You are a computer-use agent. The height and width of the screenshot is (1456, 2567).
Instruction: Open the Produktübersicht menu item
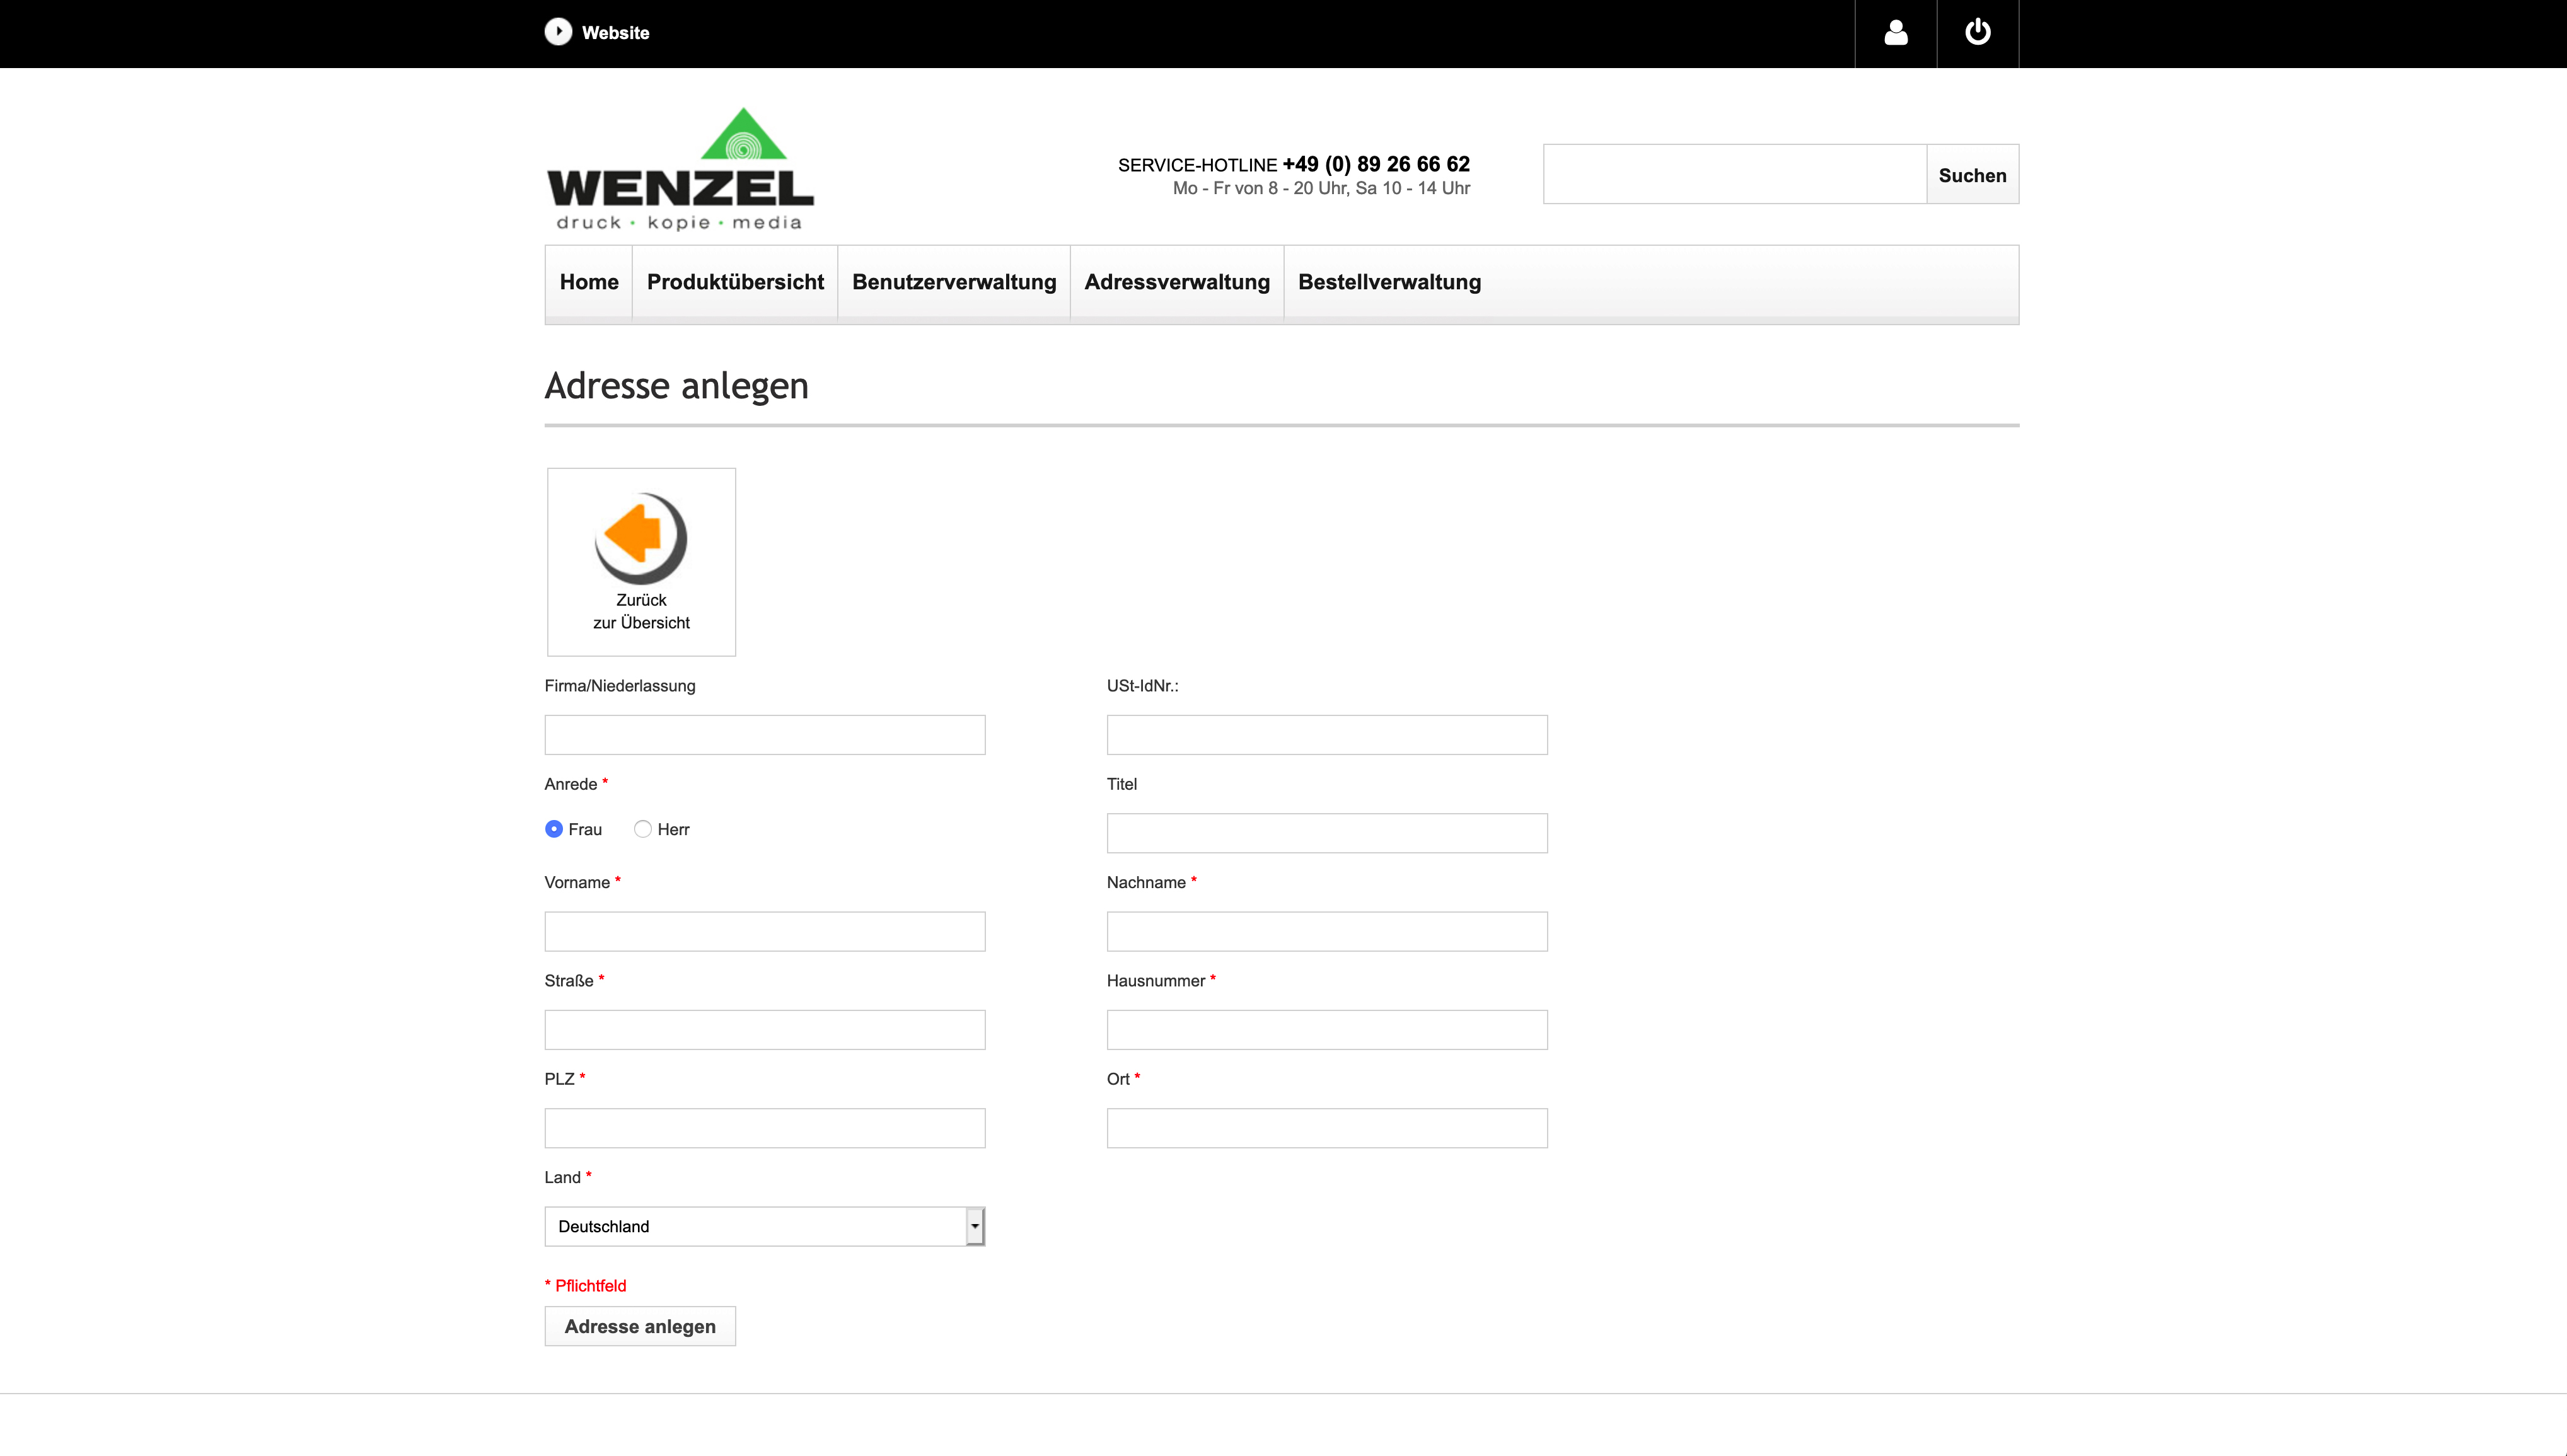[735, 282]
